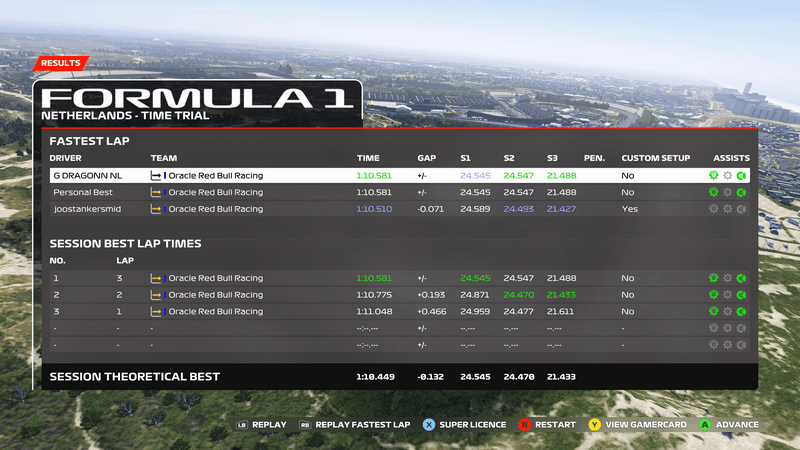Click traction assist icon in 1:10.775 lap row
This screenshot has height=450, width=800.
(713, 295)
